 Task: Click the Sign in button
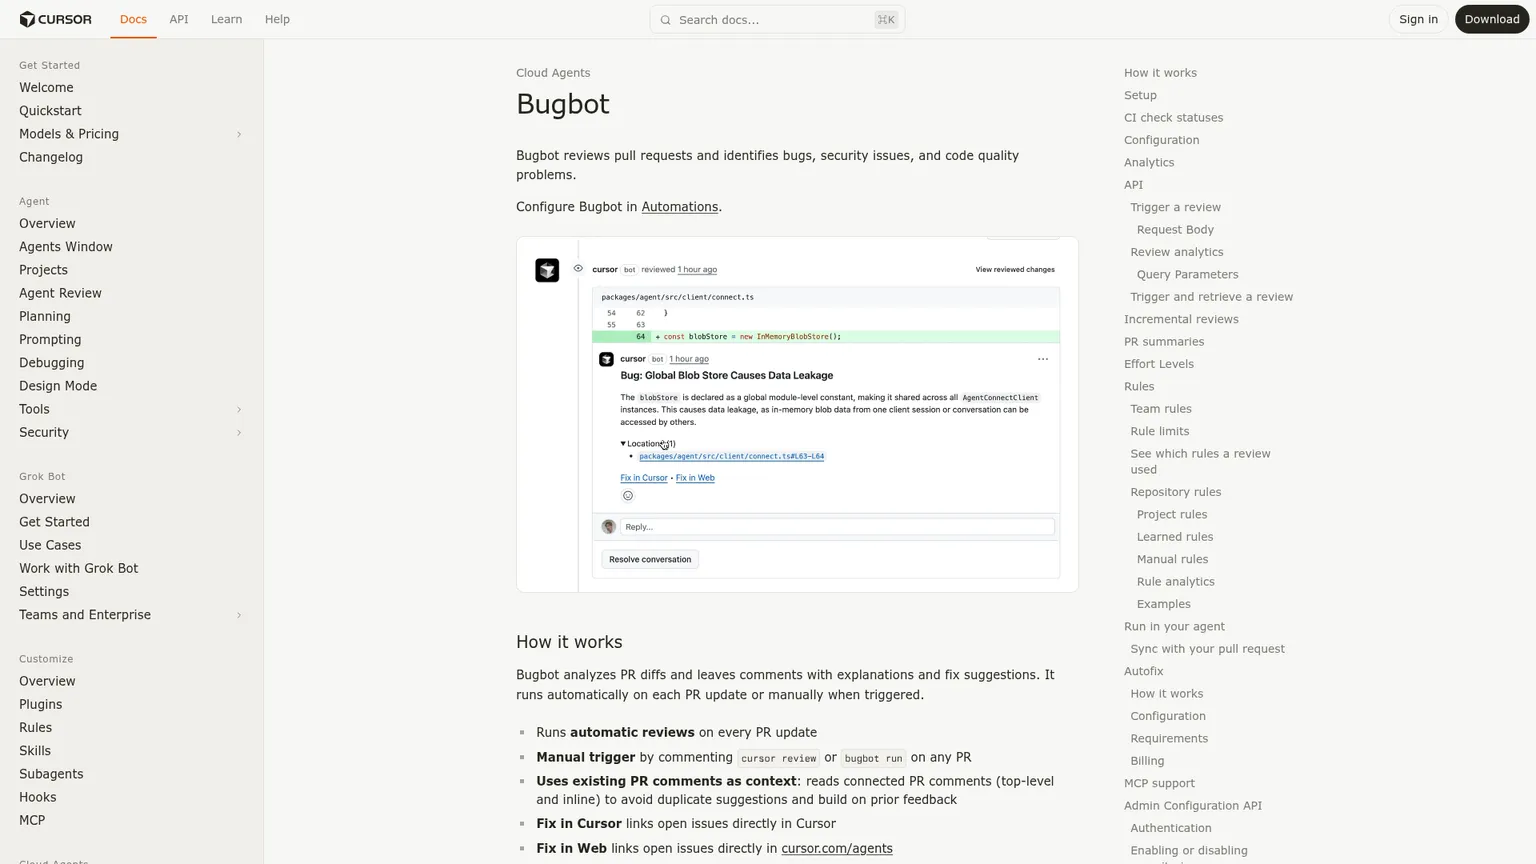point(1418,19)
